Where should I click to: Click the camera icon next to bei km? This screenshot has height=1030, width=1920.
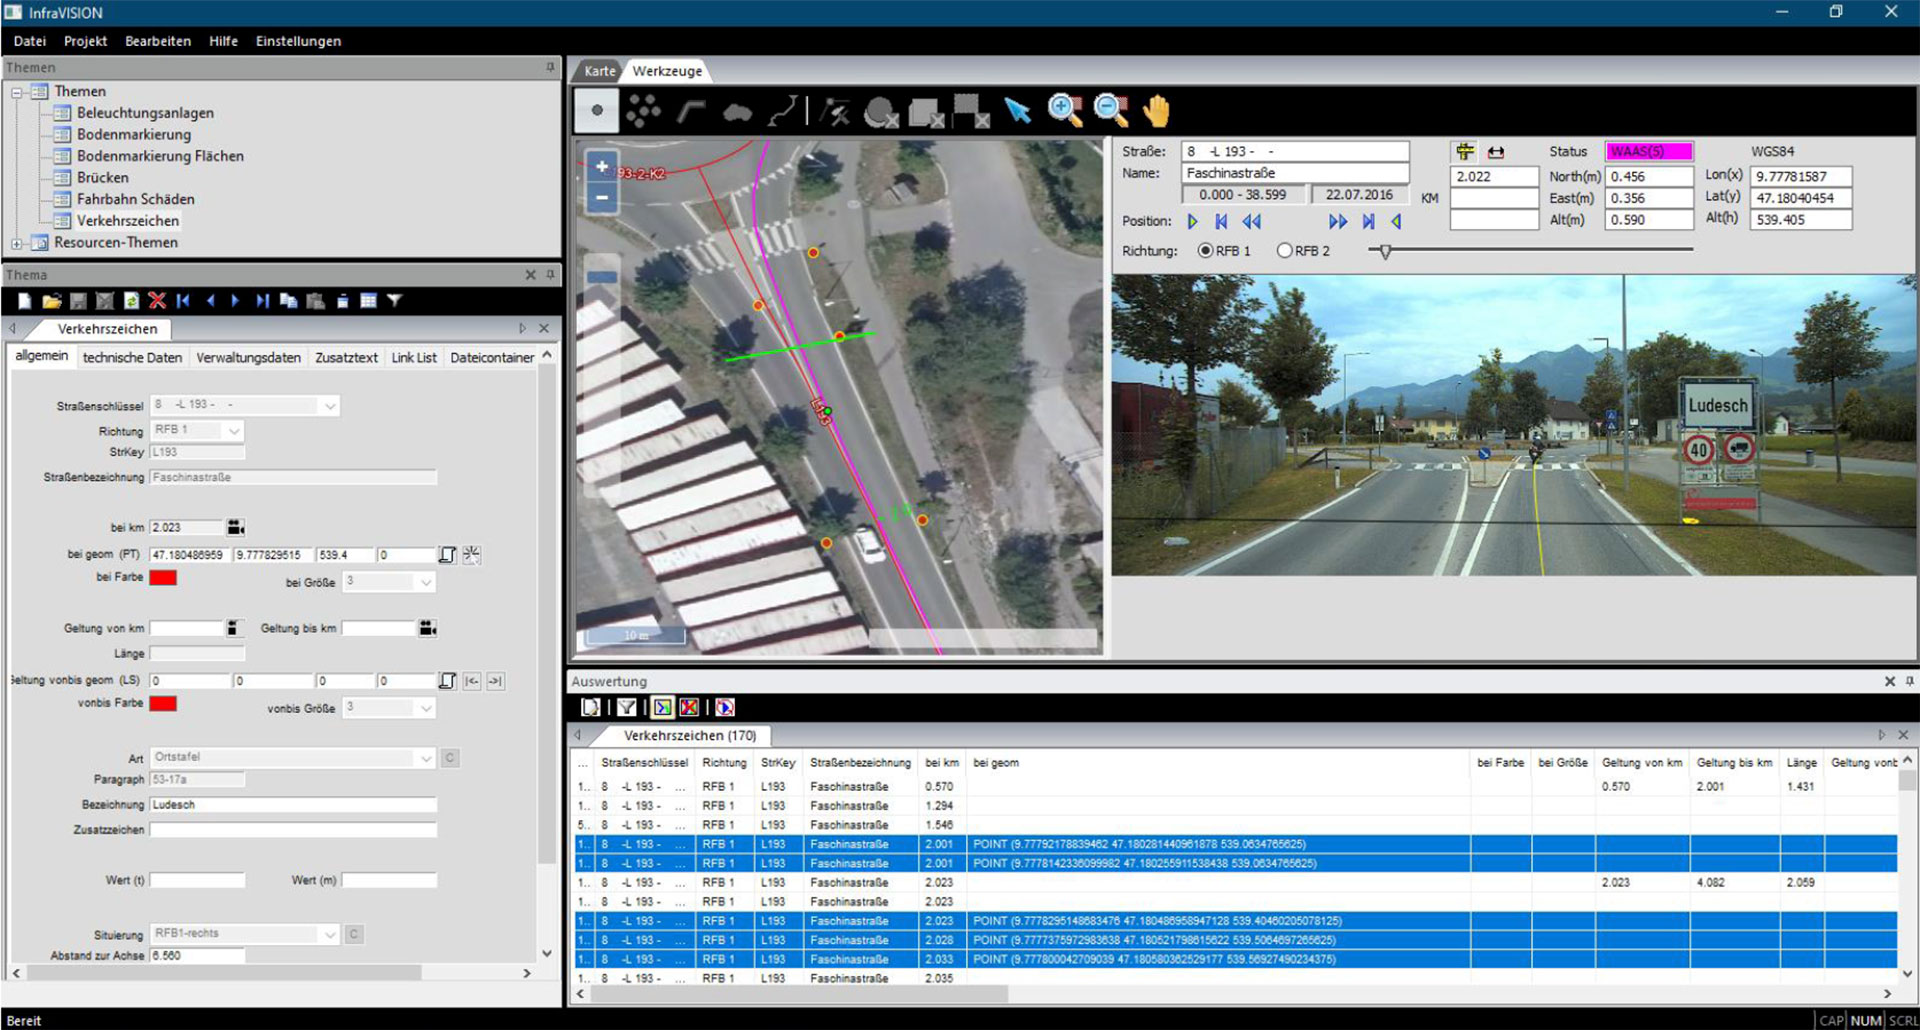[x=235, y=527]
